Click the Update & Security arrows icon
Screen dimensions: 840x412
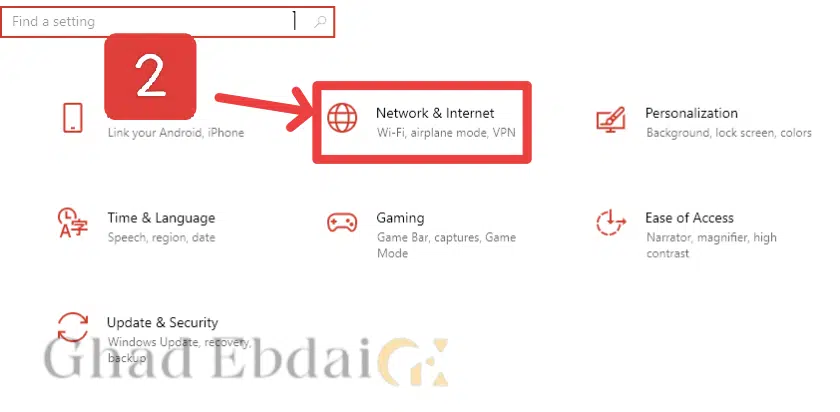[x=72, y=327]
